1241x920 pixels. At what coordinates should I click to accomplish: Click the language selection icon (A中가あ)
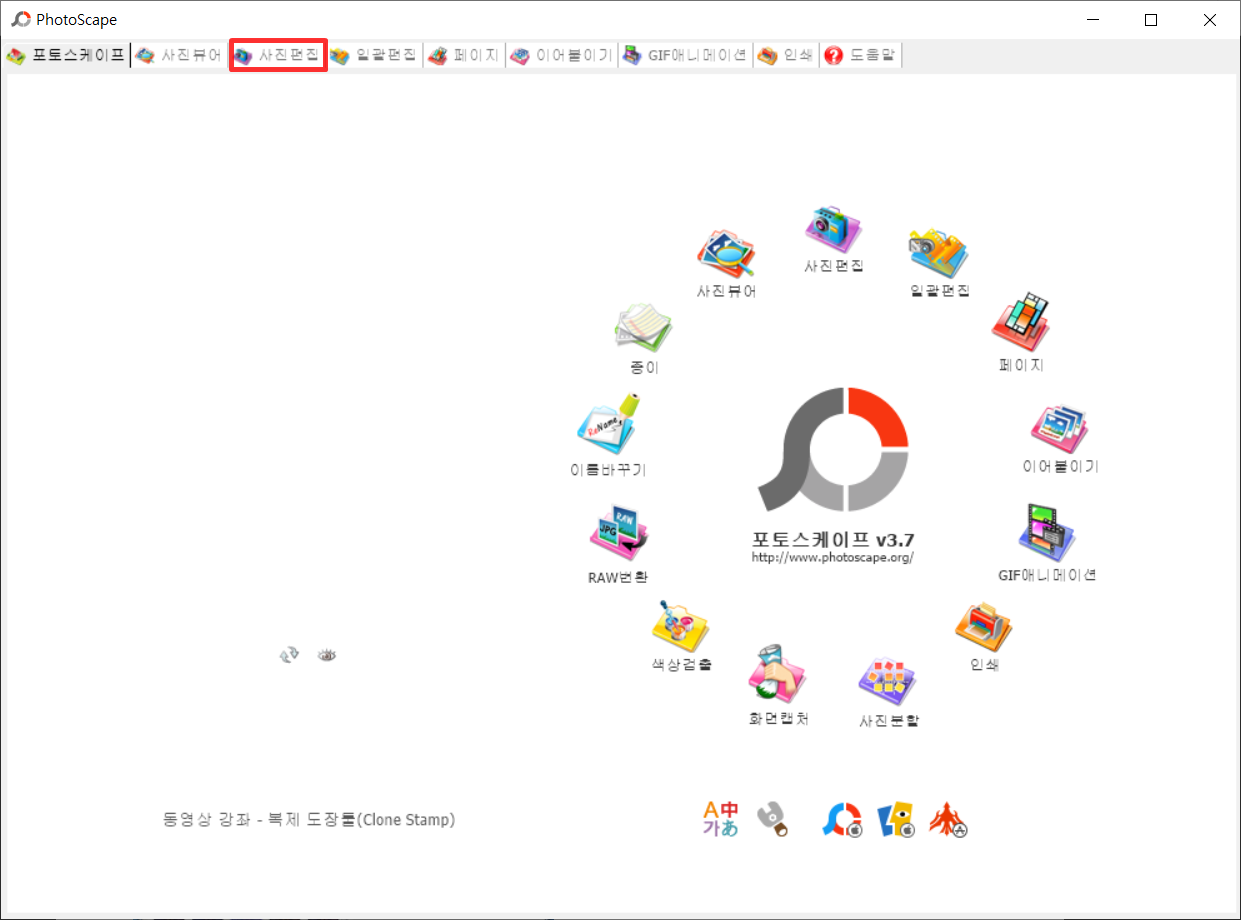720,819
